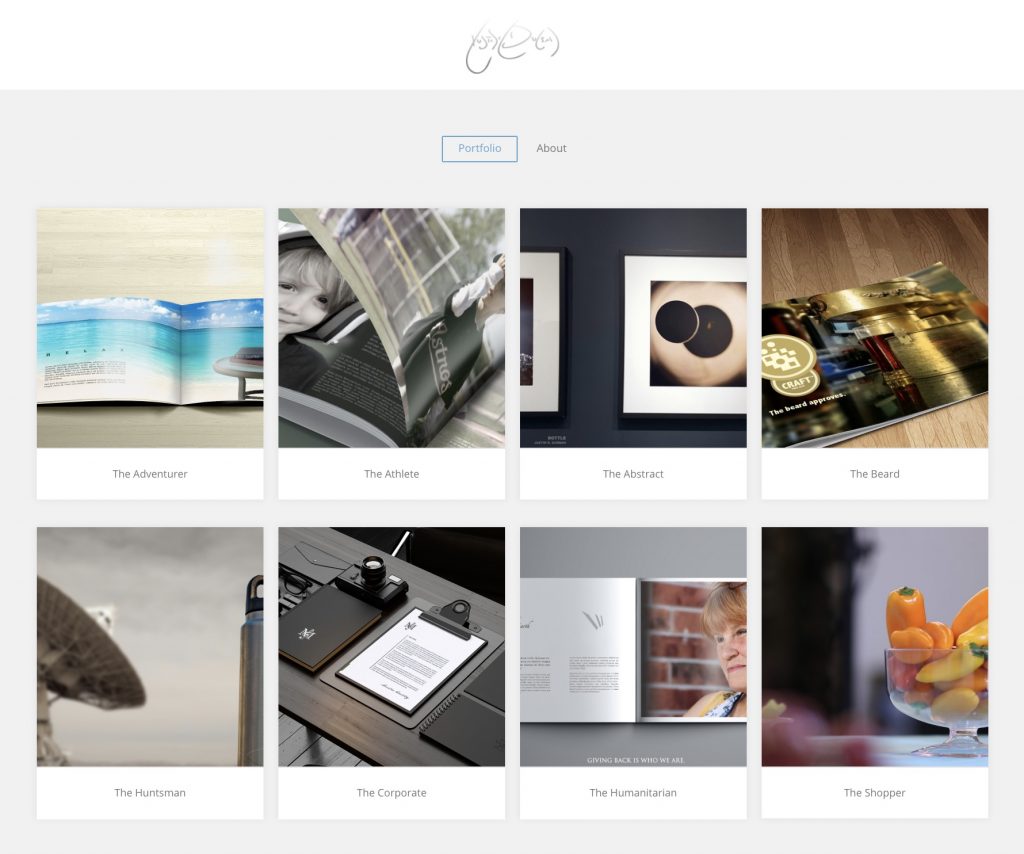This screenshot has width=1024, height=854.
Task: Open The Adventurer beach magazine thumbnail
Action: (150, 328)
